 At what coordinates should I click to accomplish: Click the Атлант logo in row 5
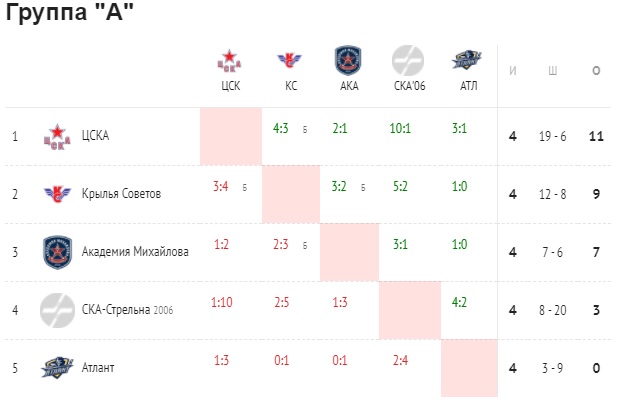(x=57, y=368)
